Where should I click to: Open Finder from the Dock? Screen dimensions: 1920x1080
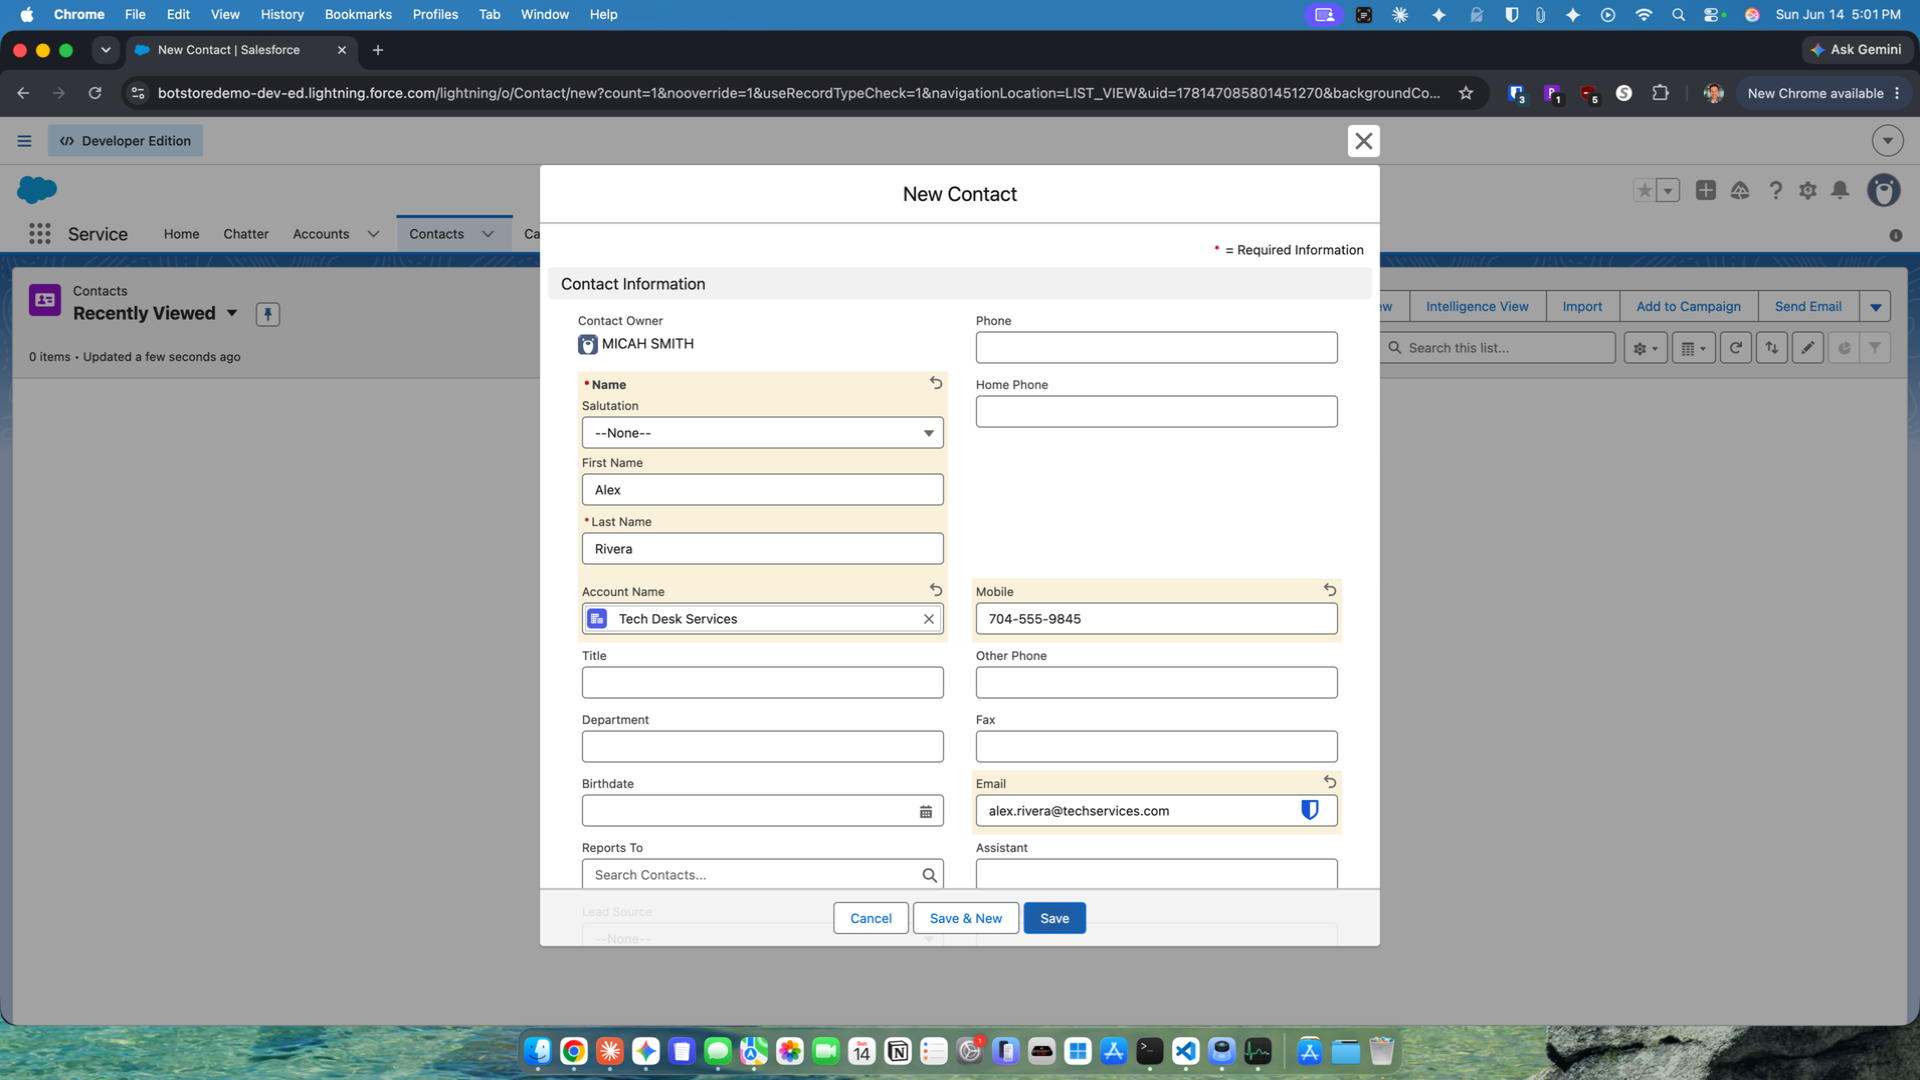pyautogui.click(x=538, y=1051)
